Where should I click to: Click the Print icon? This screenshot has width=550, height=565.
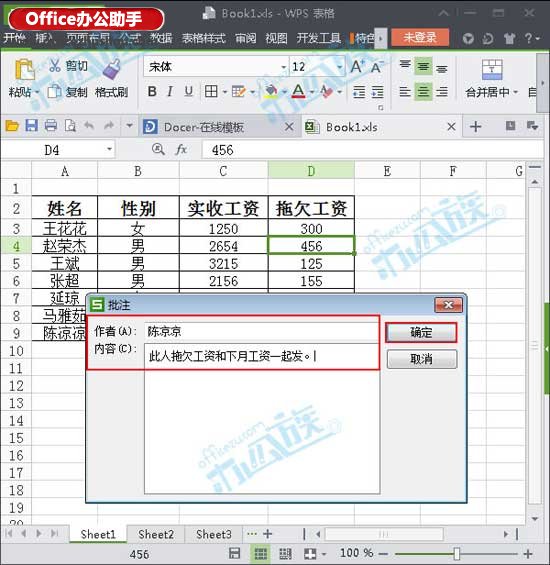tap(50, 125)
